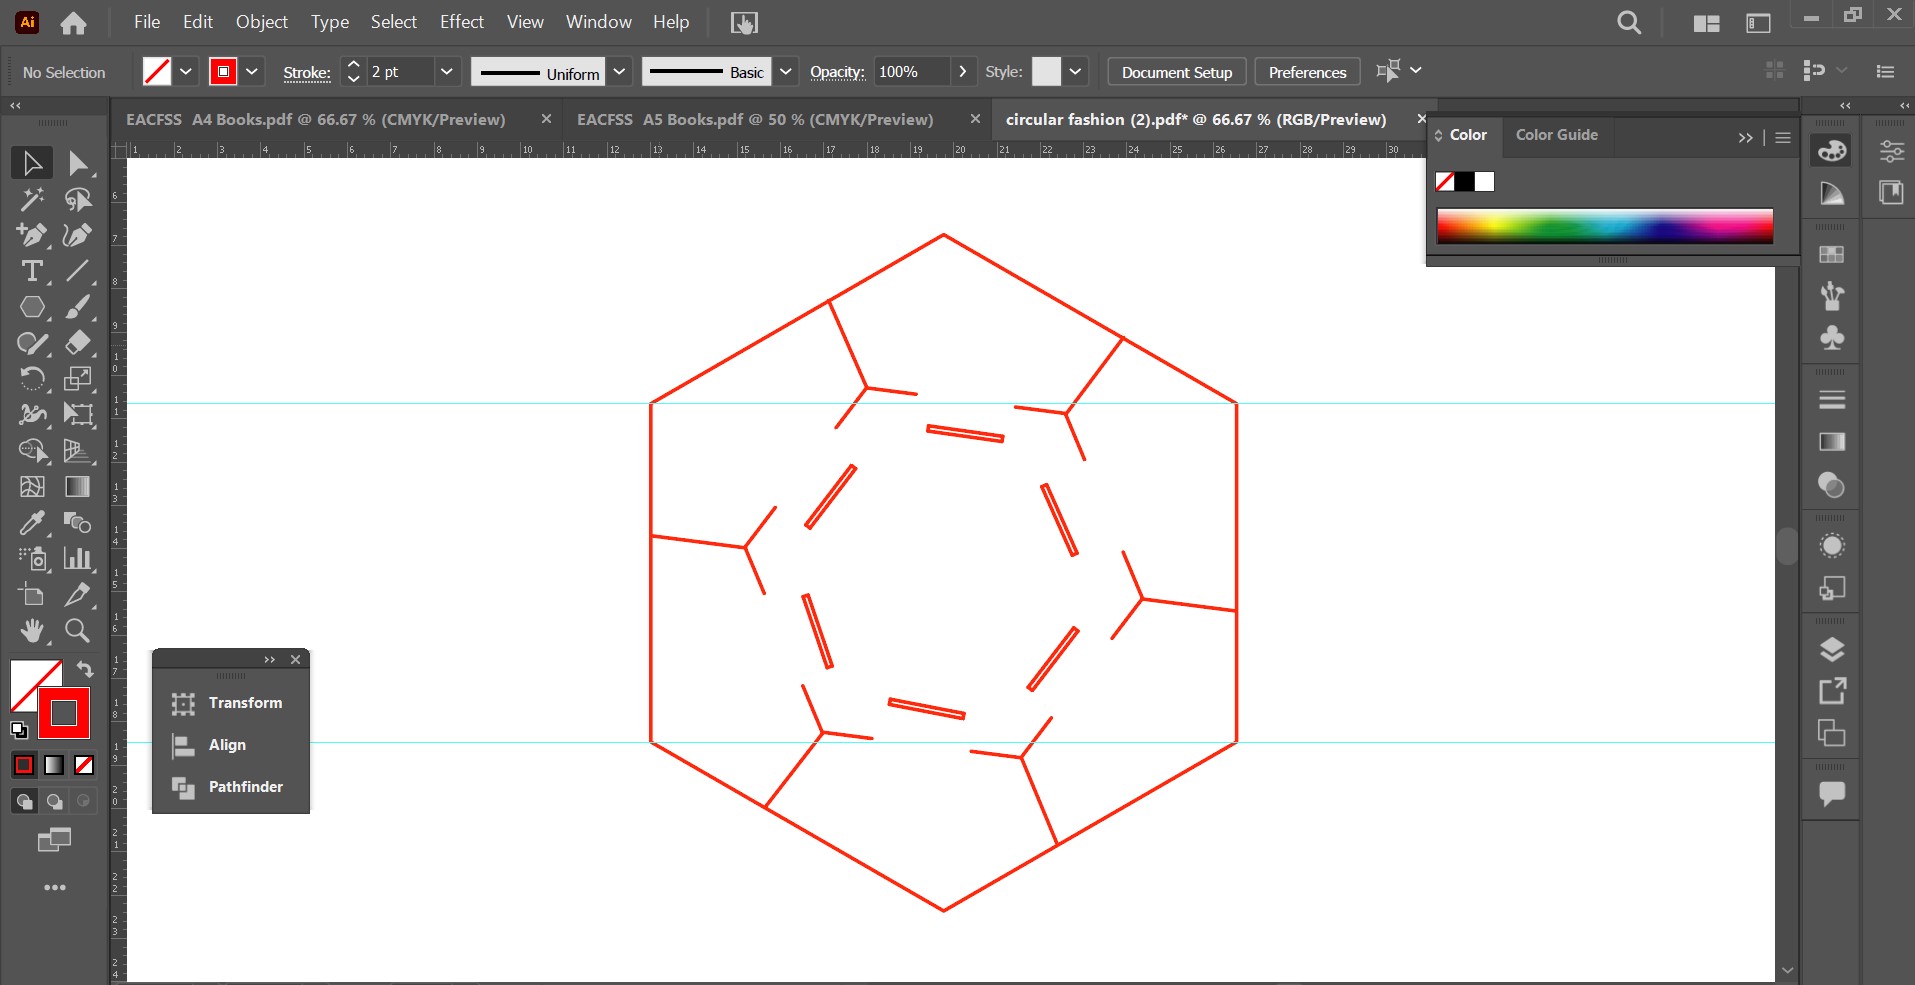1915x985 pixels.
Task: Click Preferences button
Action: point(1307,72)
